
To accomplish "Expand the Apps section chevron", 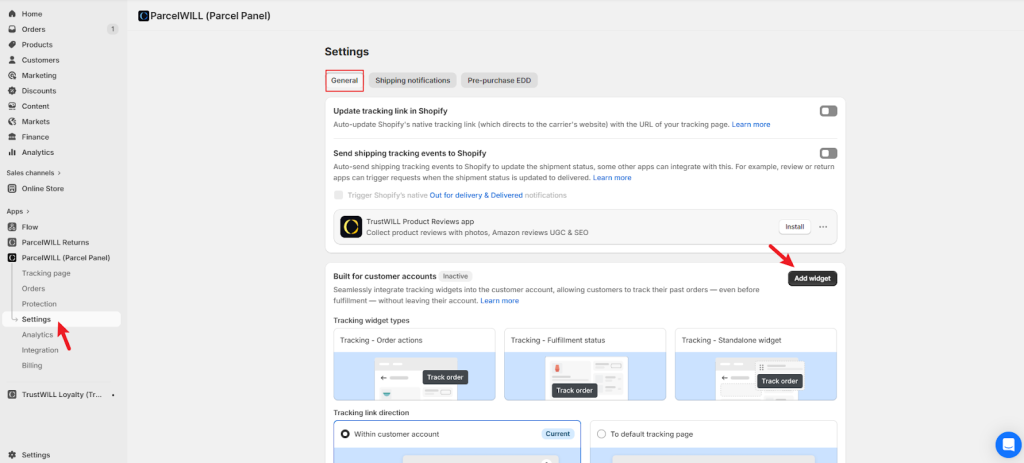I will point(29,212).
